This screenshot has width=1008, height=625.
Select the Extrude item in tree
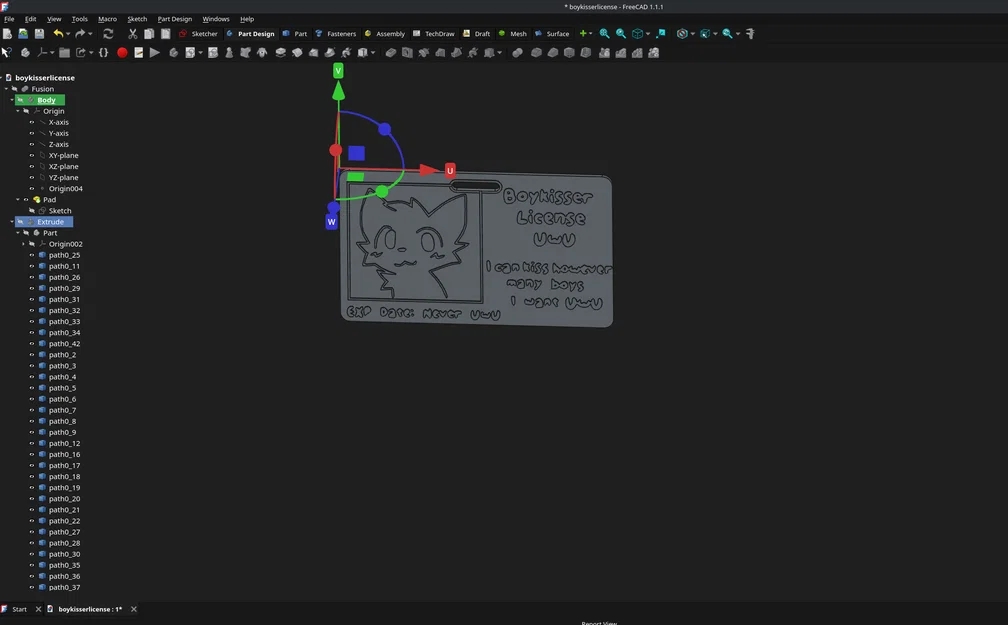pyautogui.click(x=50, y=222)
